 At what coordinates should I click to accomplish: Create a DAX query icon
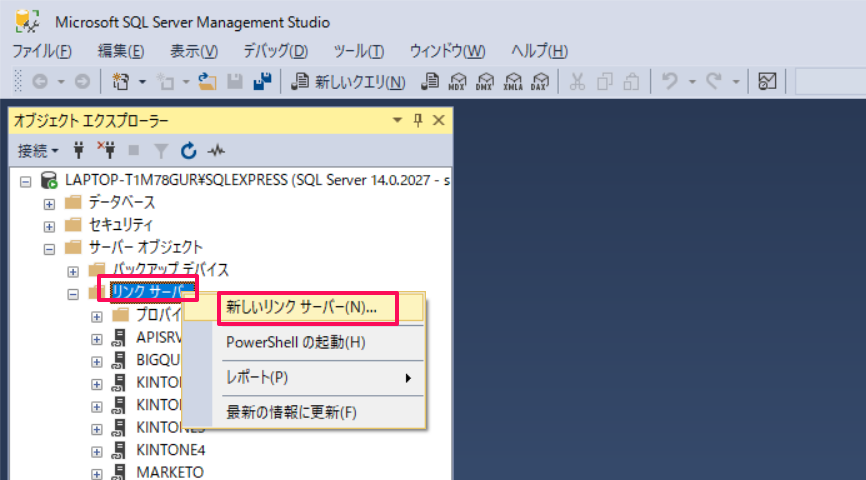point(540,82)
